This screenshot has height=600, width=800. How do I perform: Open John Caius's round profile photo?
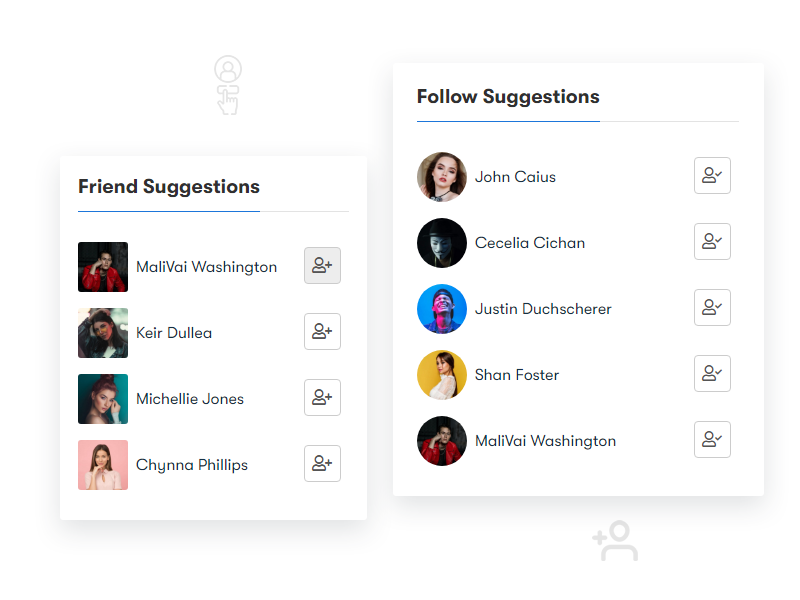442,177
